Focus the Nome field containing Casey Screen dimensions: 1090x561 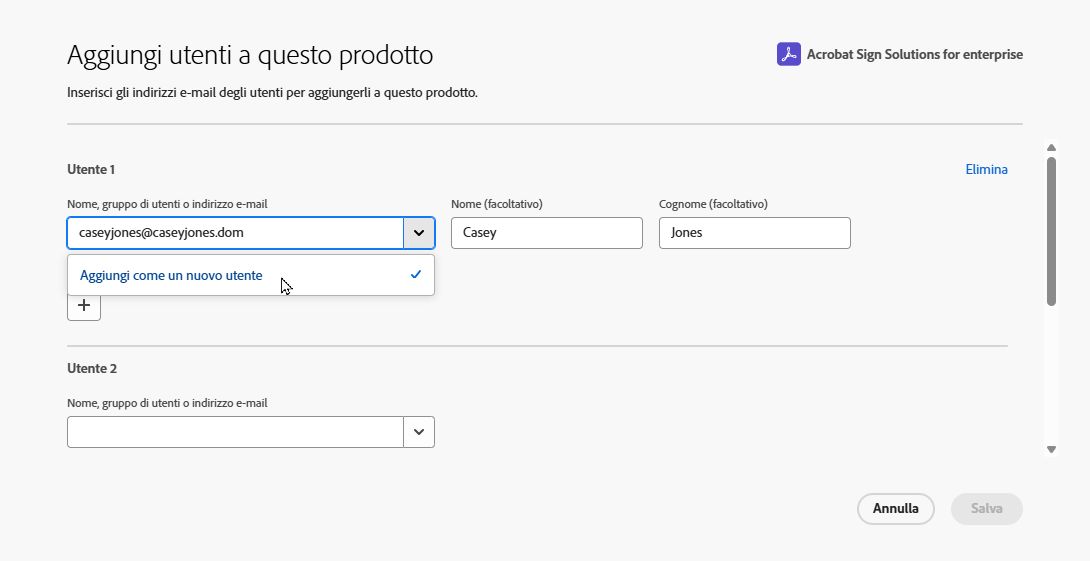[x=546, y=233]
